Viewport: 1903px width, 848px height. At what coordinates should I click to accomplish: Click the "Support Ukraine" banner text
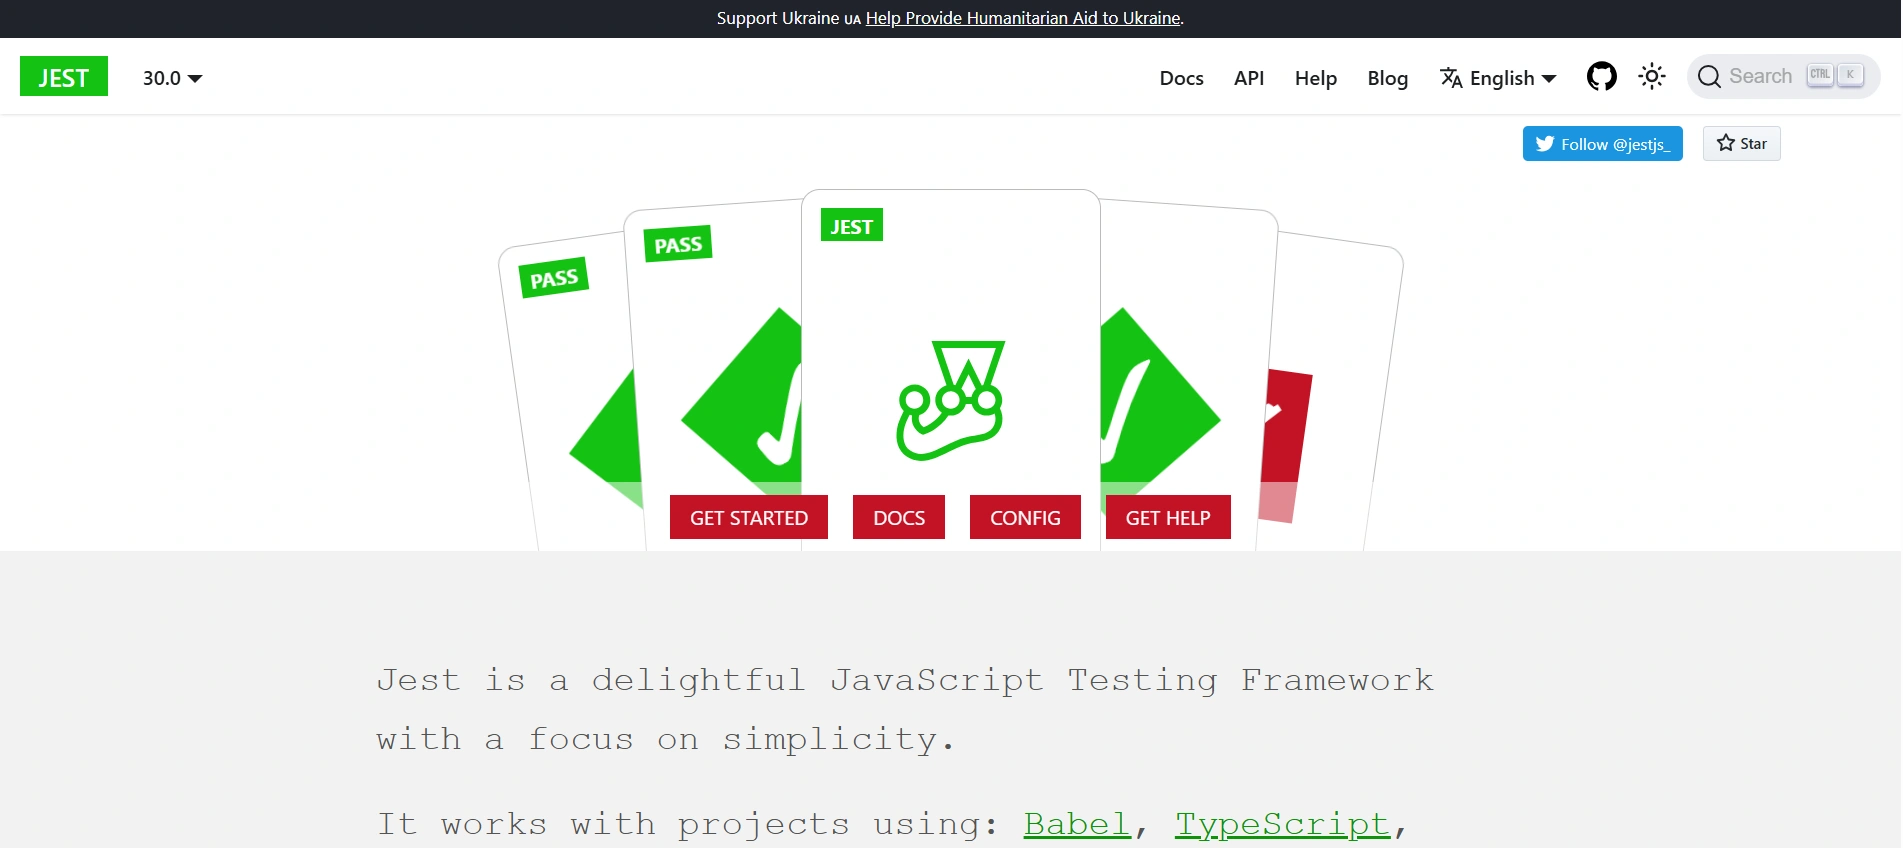[x=778, y=18]
